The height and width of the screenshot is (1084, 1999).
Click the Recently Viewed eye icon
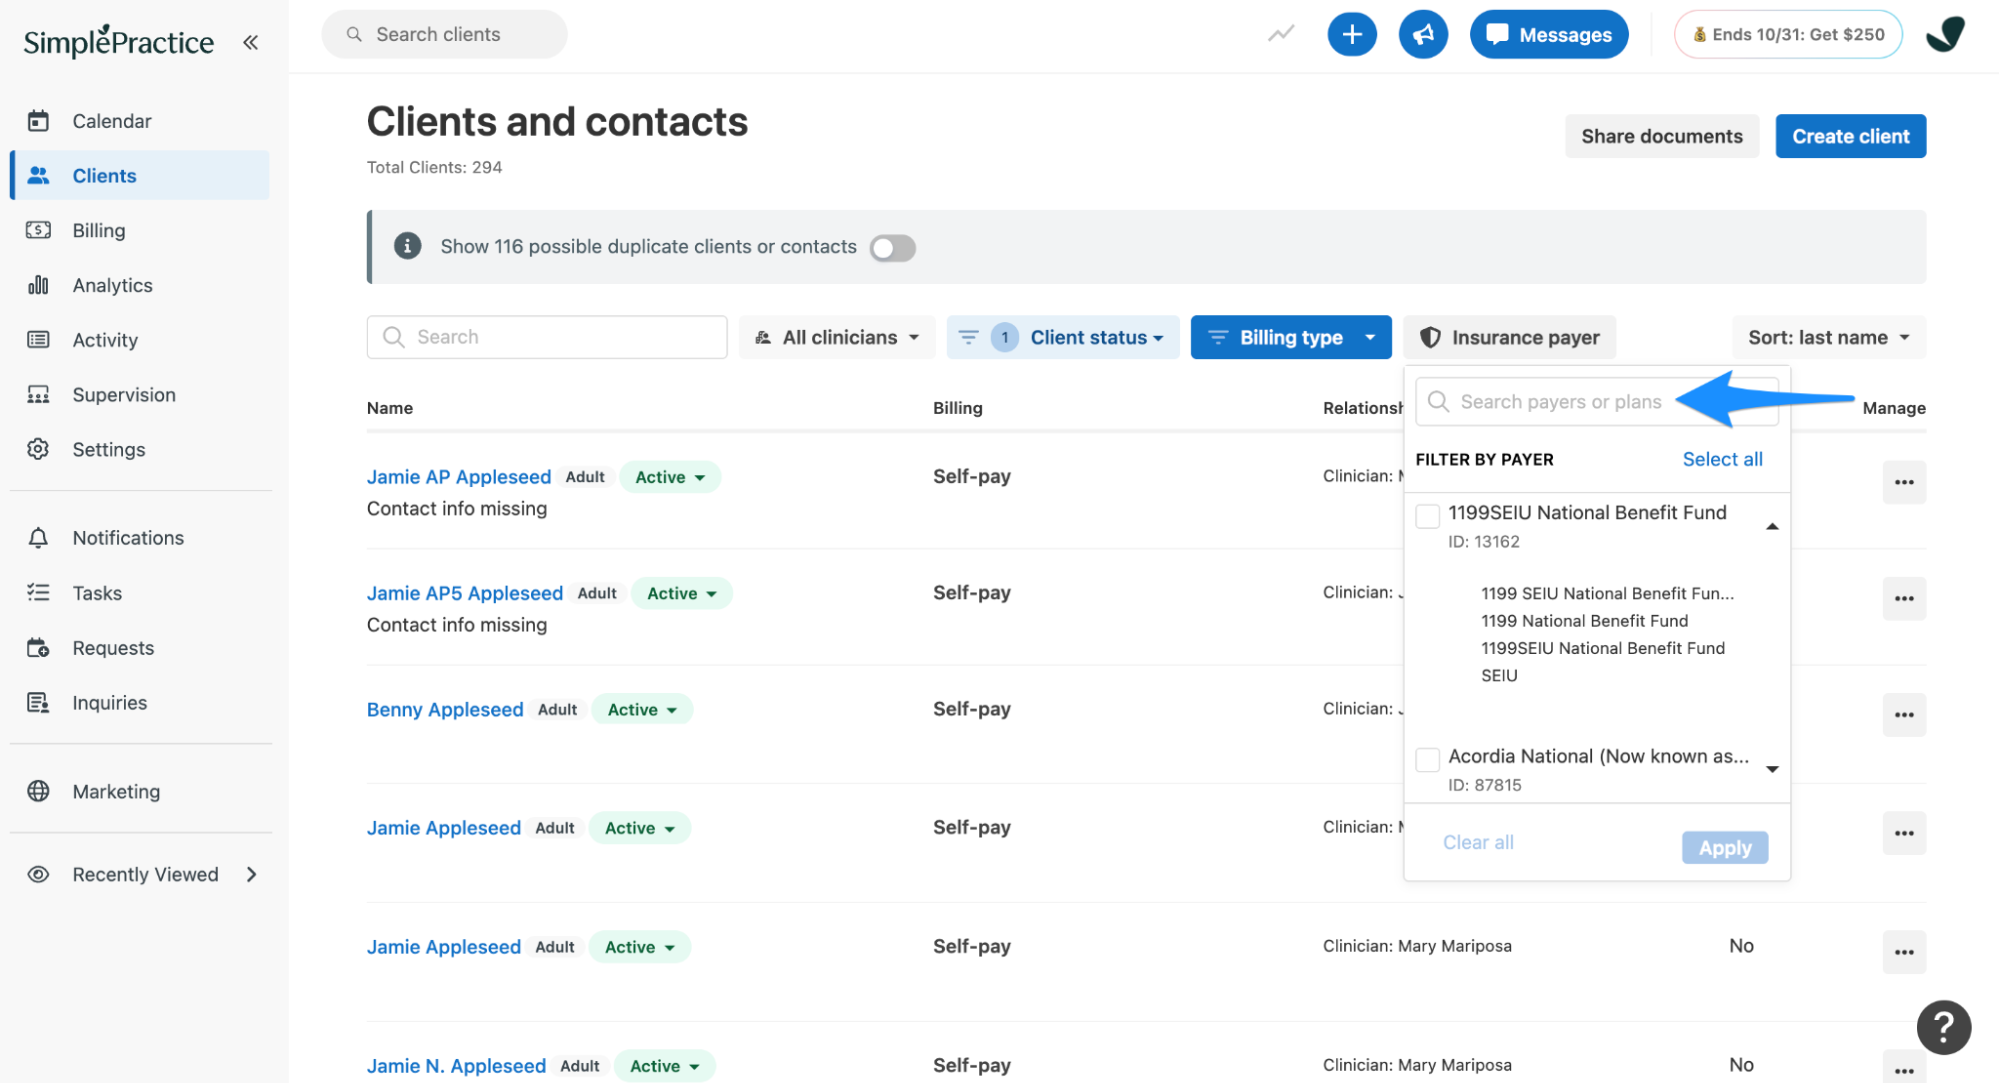tap(38, 875)
